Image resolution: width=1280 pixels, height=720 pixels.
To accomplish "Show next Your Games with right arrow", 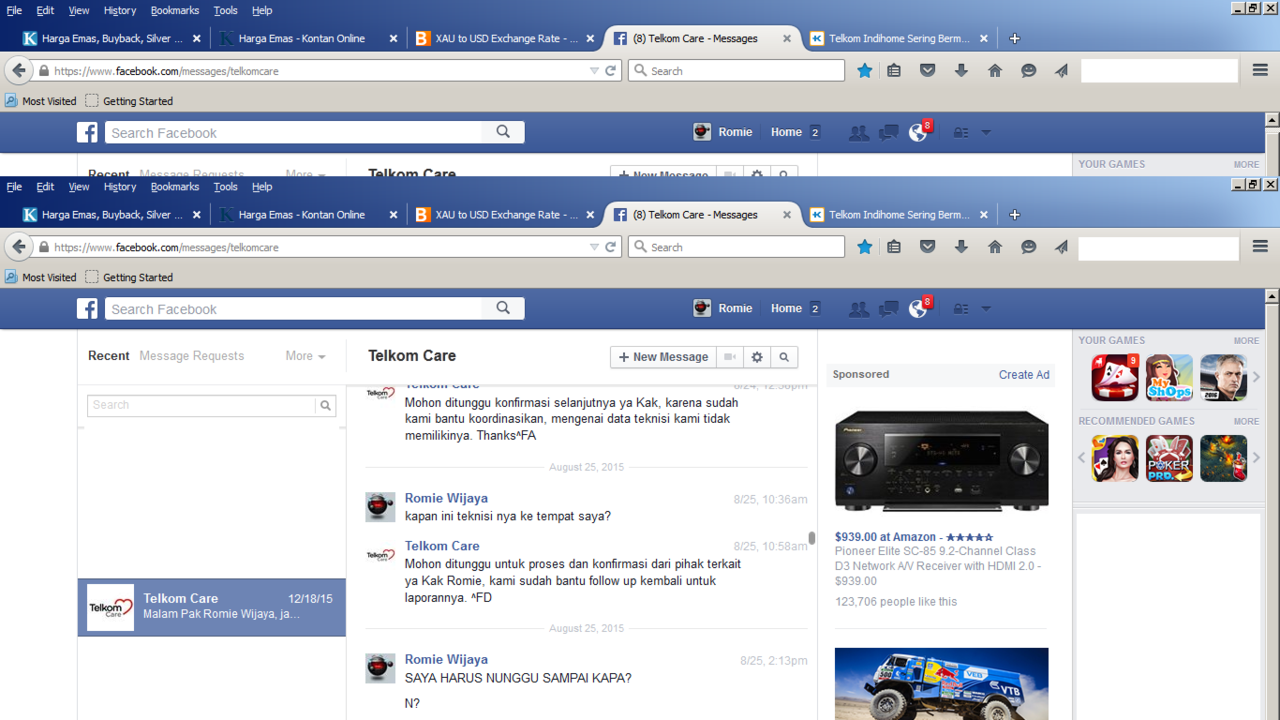I will [x=1257, y=377].
